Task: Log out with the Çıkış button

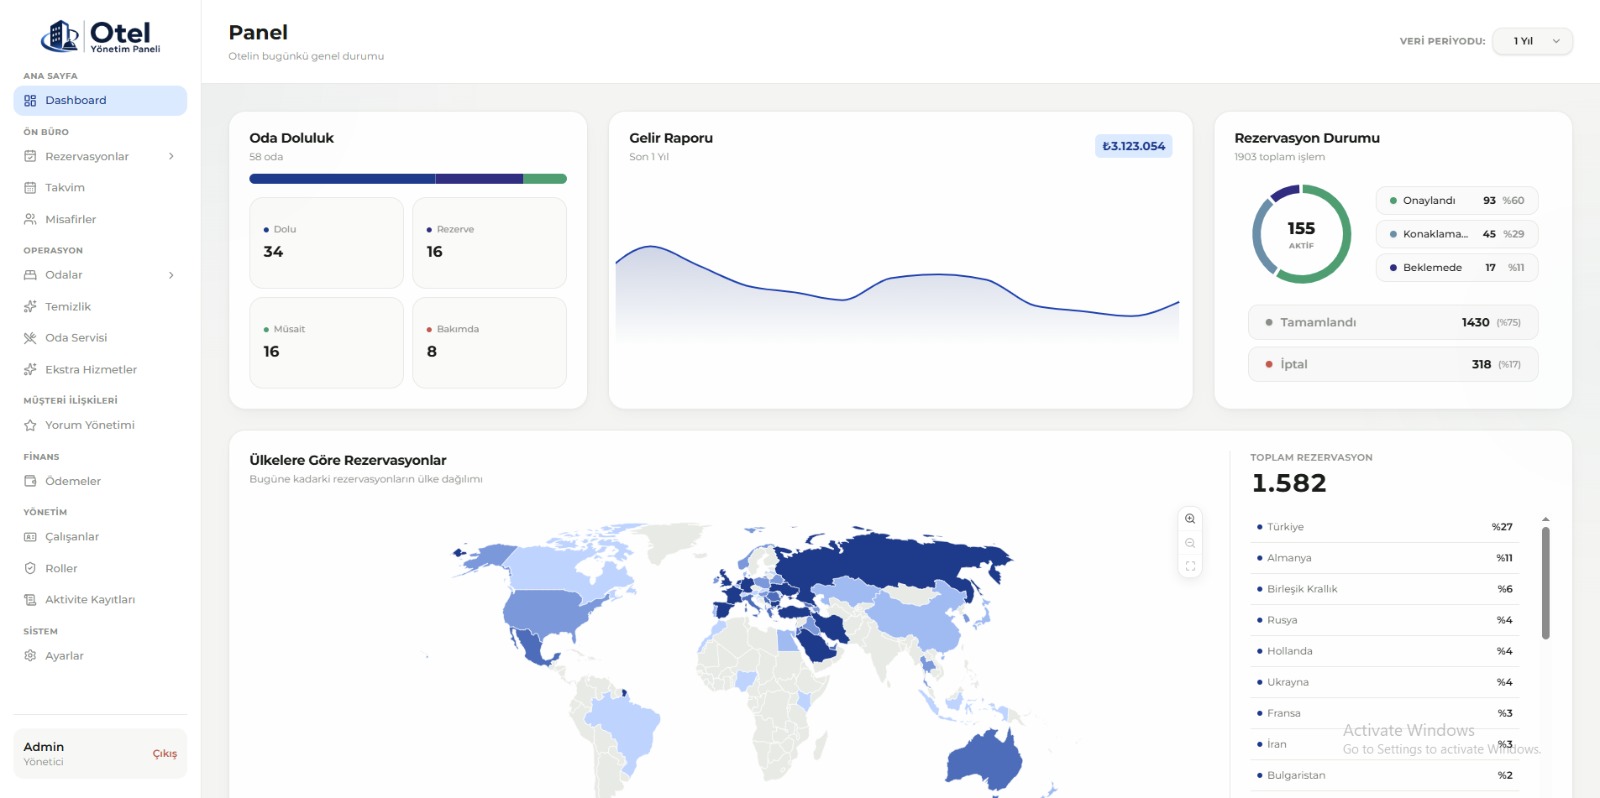Action: (x=165, y=754)
